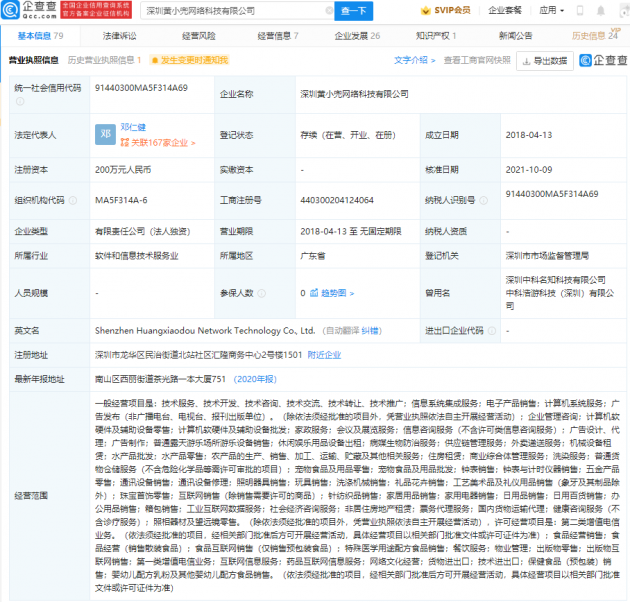
Task: Focus the company name search field
Action: click(x=235, y=11)
